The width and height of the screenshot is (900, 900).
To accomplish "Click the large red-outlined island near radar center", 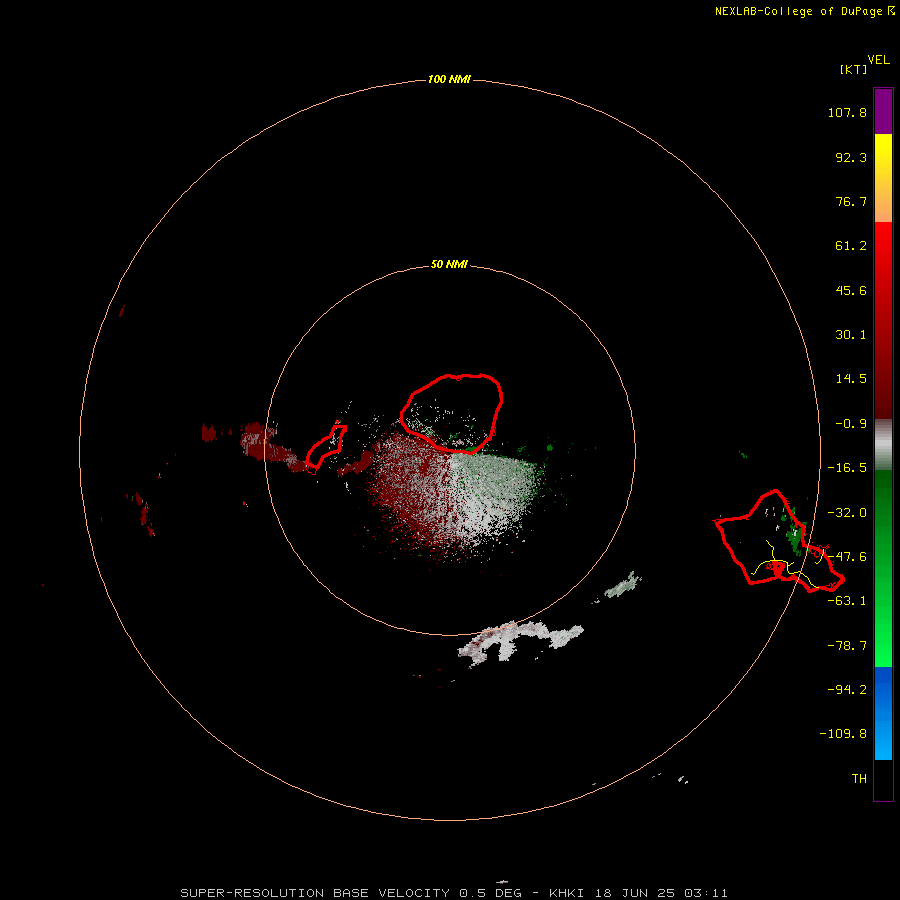I will pos(452,413).
